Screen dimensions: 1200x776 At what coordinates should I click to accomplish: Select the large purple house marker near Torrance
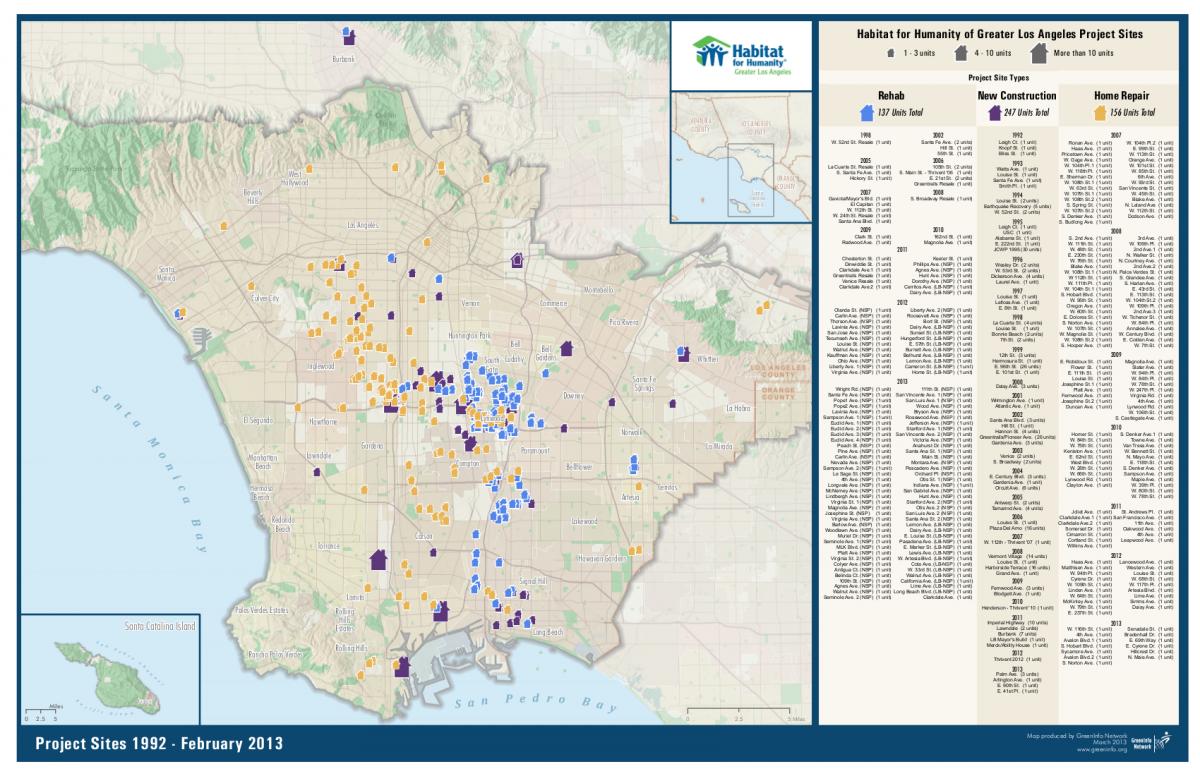coord(378,559)
